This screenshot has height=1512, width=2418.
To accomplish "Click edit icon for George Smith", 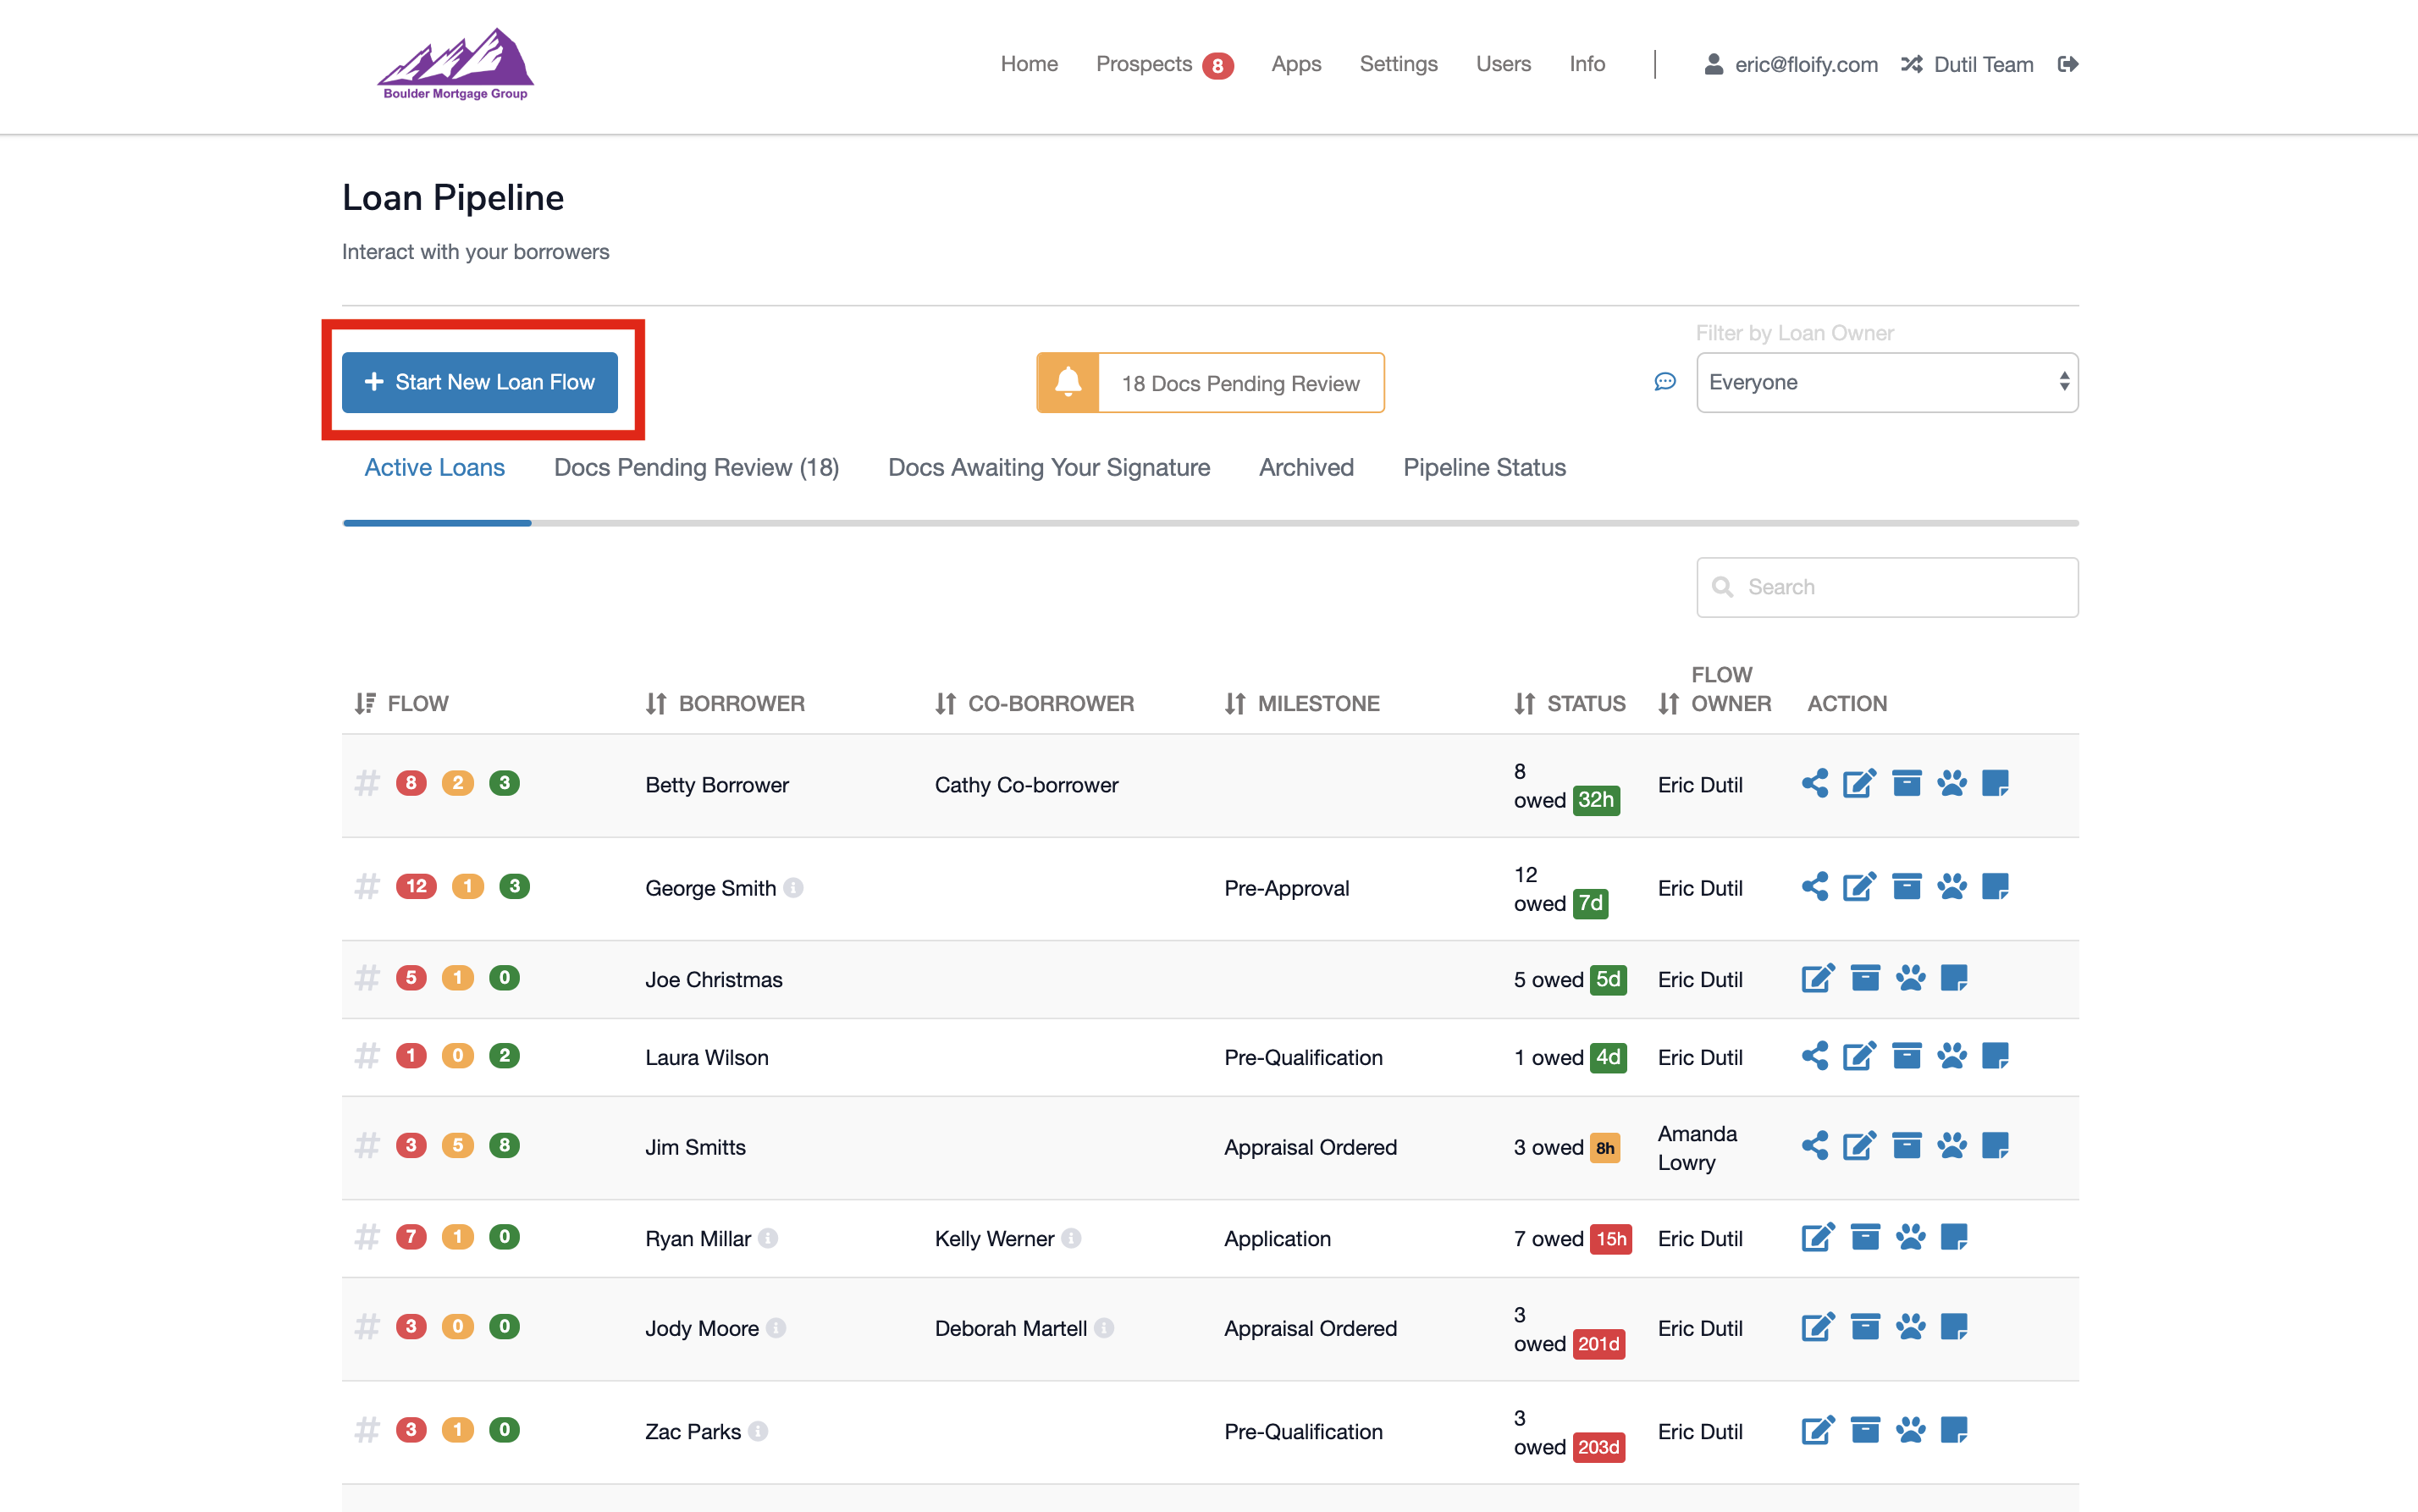I will pos(1859,887).
